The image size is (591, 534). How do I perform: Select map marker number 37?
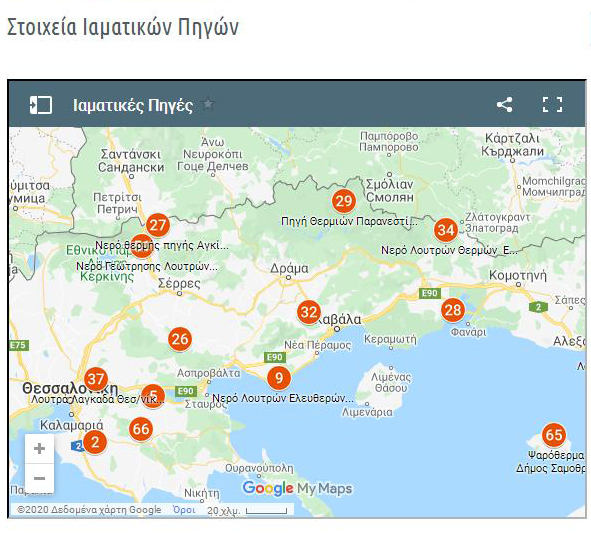pos(96,379)
